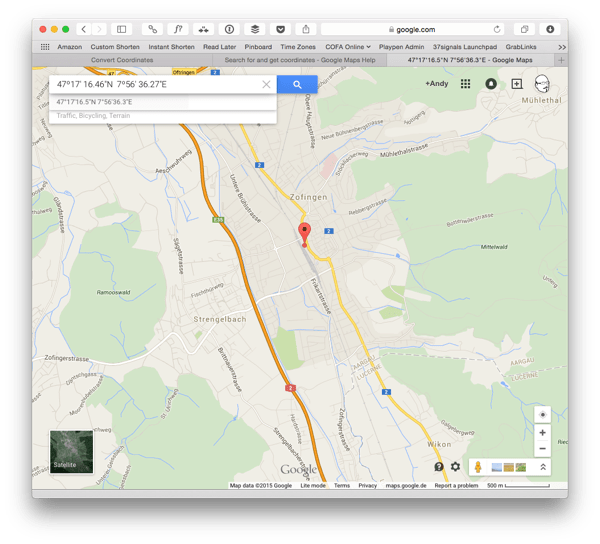Open the account profile avatar
Viewport: 600px width, 544px height.
[x=542, y=84]
